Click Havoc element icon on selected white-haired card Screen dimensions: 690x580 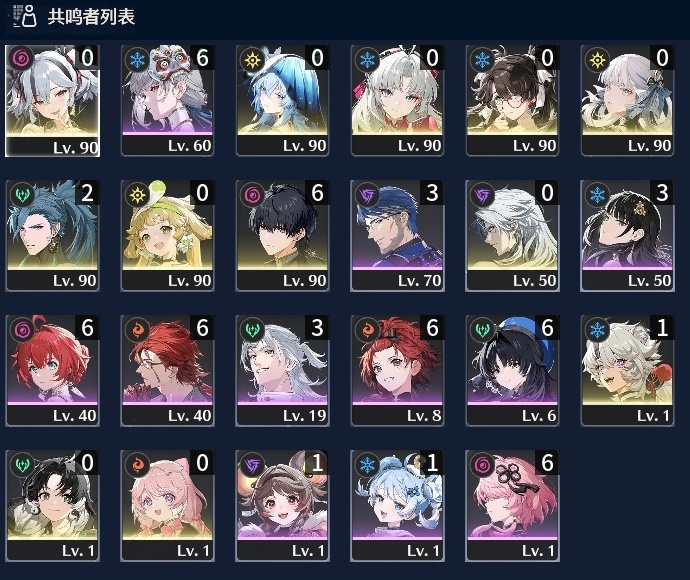pyautogui.click(x=20, y=58)
